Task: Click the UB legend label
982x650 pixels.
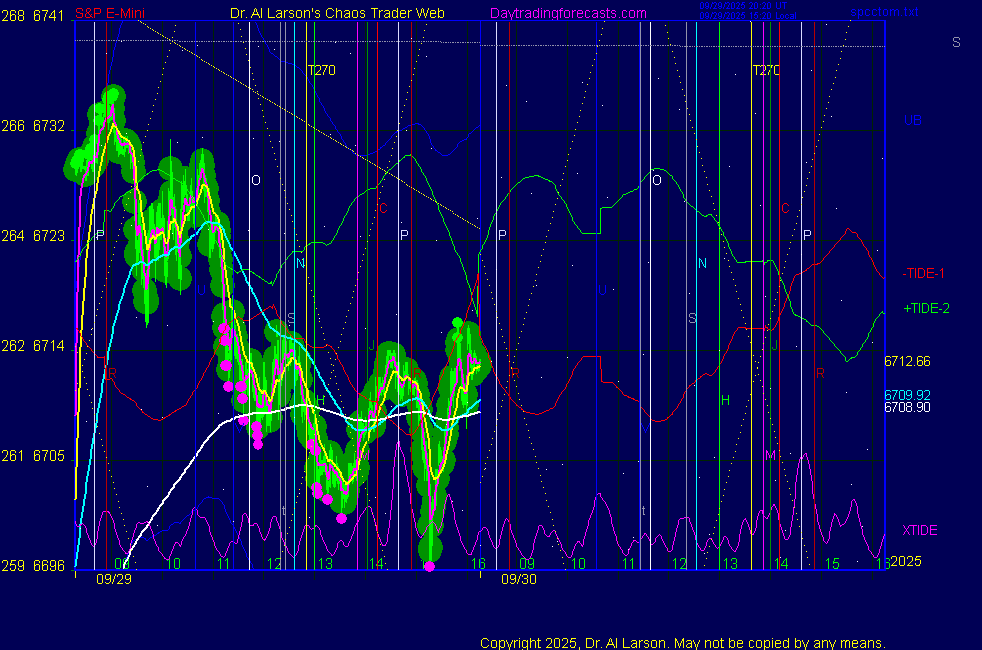Action: (x=912, y=120)
